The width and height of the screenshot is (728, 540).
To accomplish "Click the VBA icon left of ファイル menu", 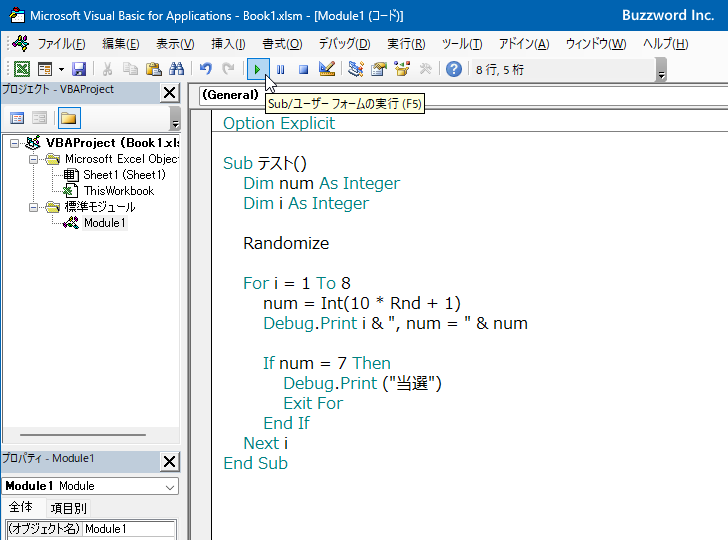I will tap(20, 43).
